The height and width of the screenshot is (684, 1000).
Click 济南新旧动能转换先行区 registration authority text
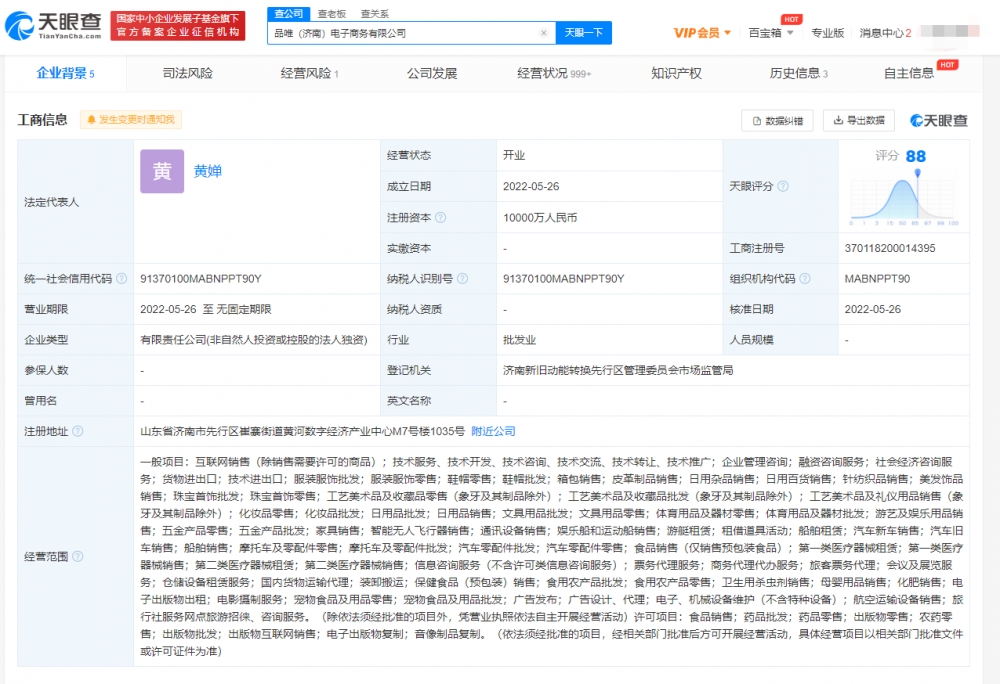[617, 370]
